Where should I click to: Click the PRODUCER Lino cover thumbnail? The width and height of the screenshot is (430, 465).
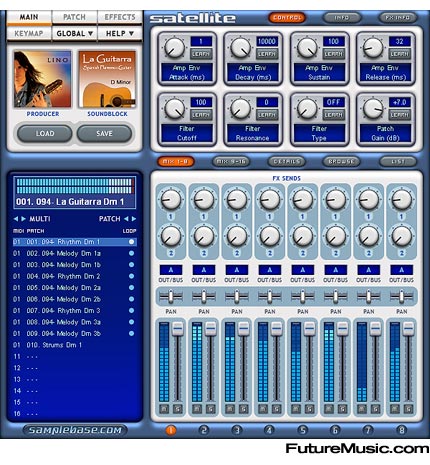(43, 79)
